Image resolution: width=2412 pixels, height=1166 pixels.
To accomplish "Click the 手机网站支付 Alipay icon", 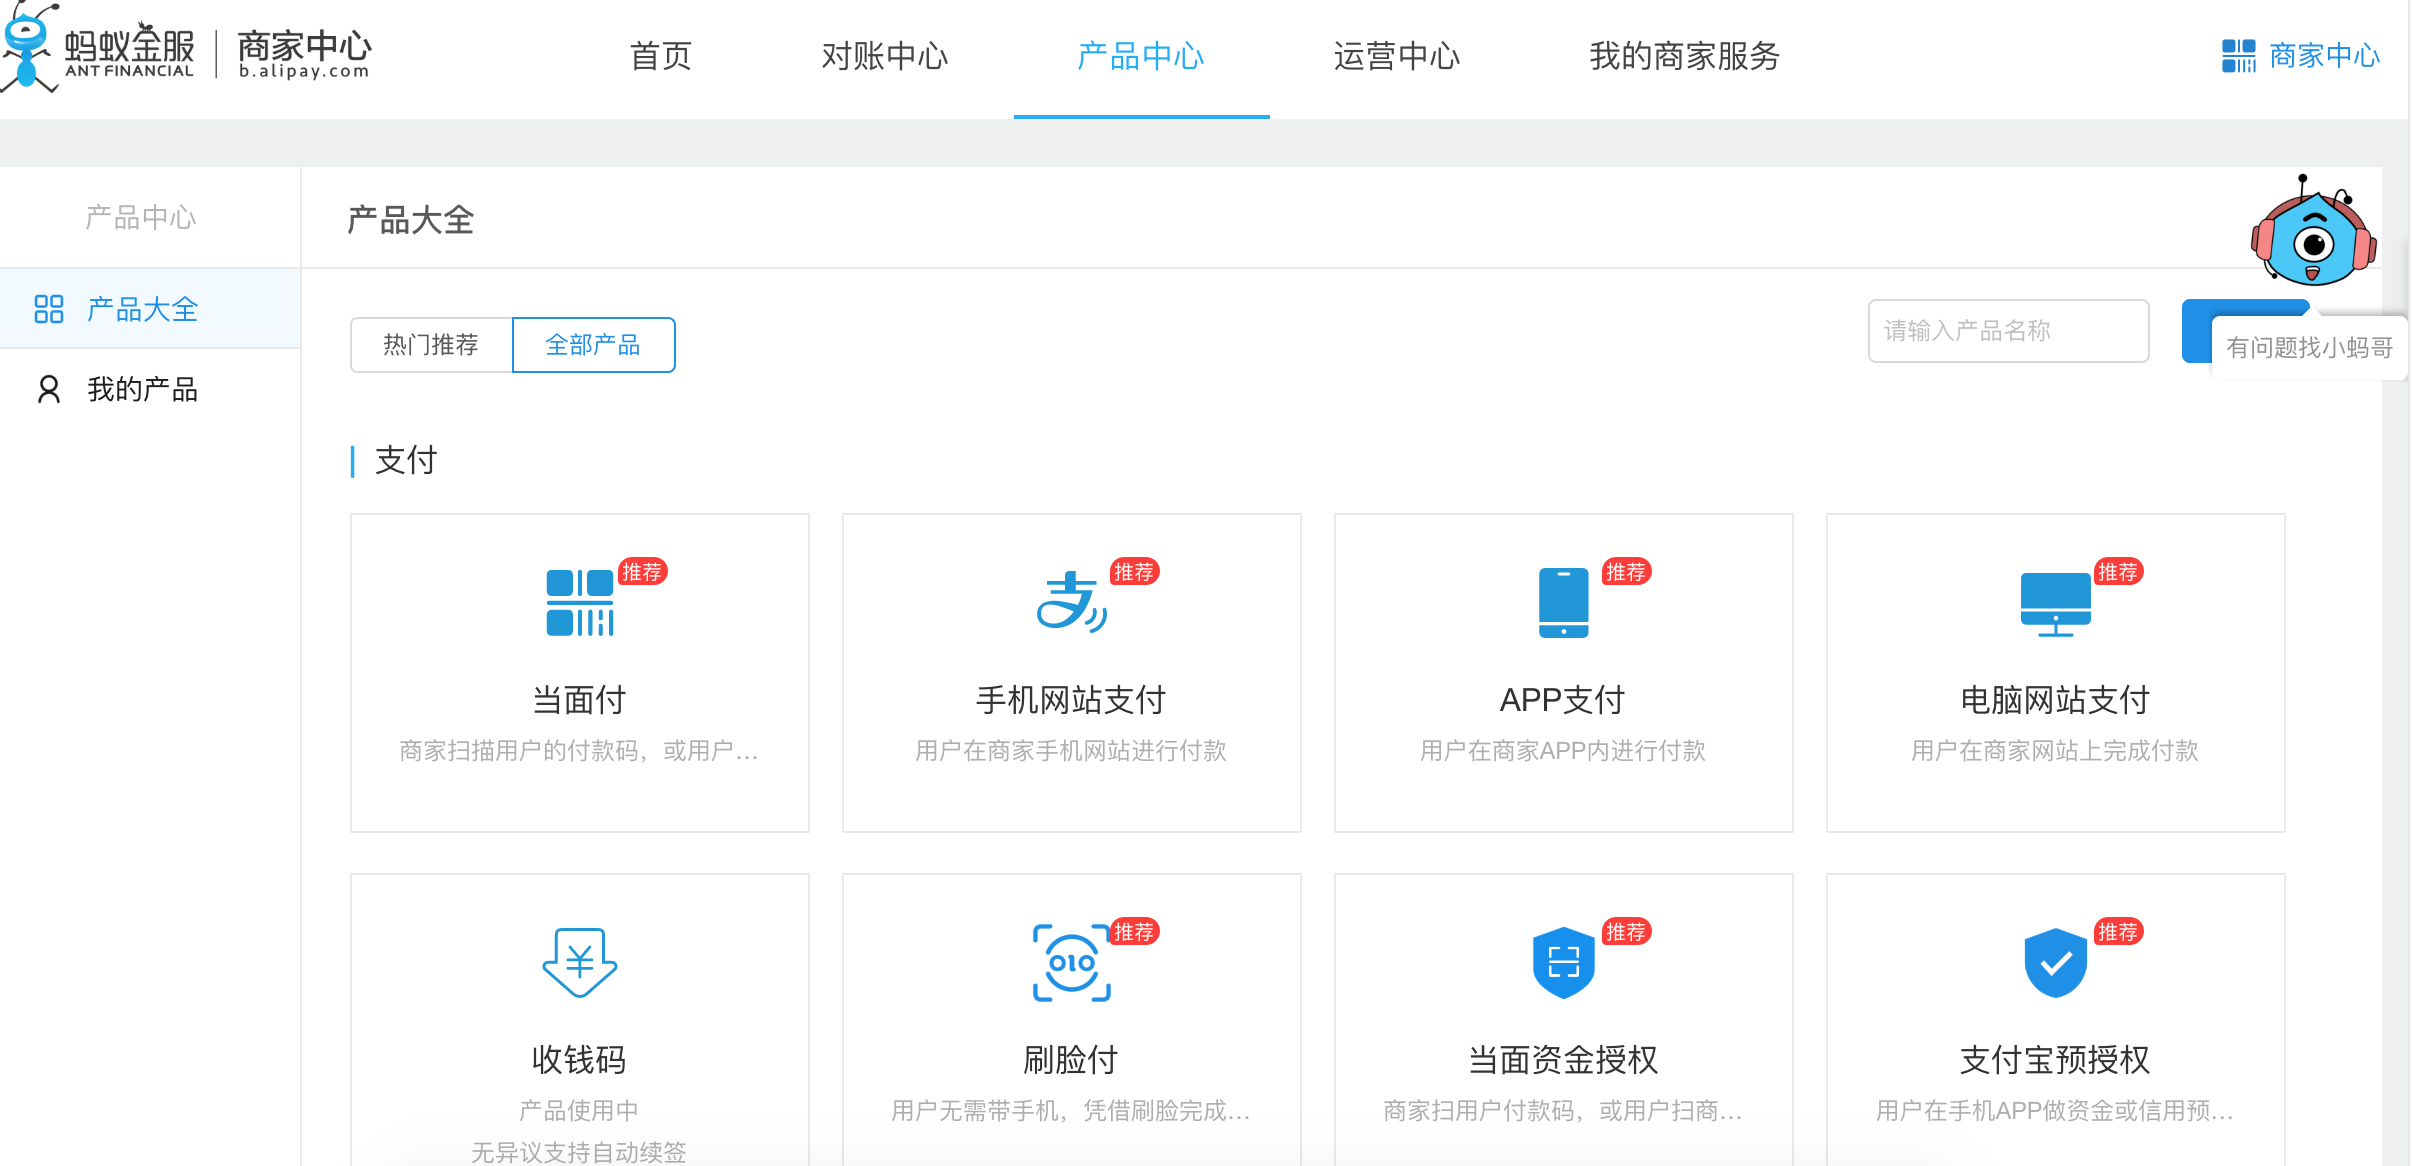I will coord(1071,602).
